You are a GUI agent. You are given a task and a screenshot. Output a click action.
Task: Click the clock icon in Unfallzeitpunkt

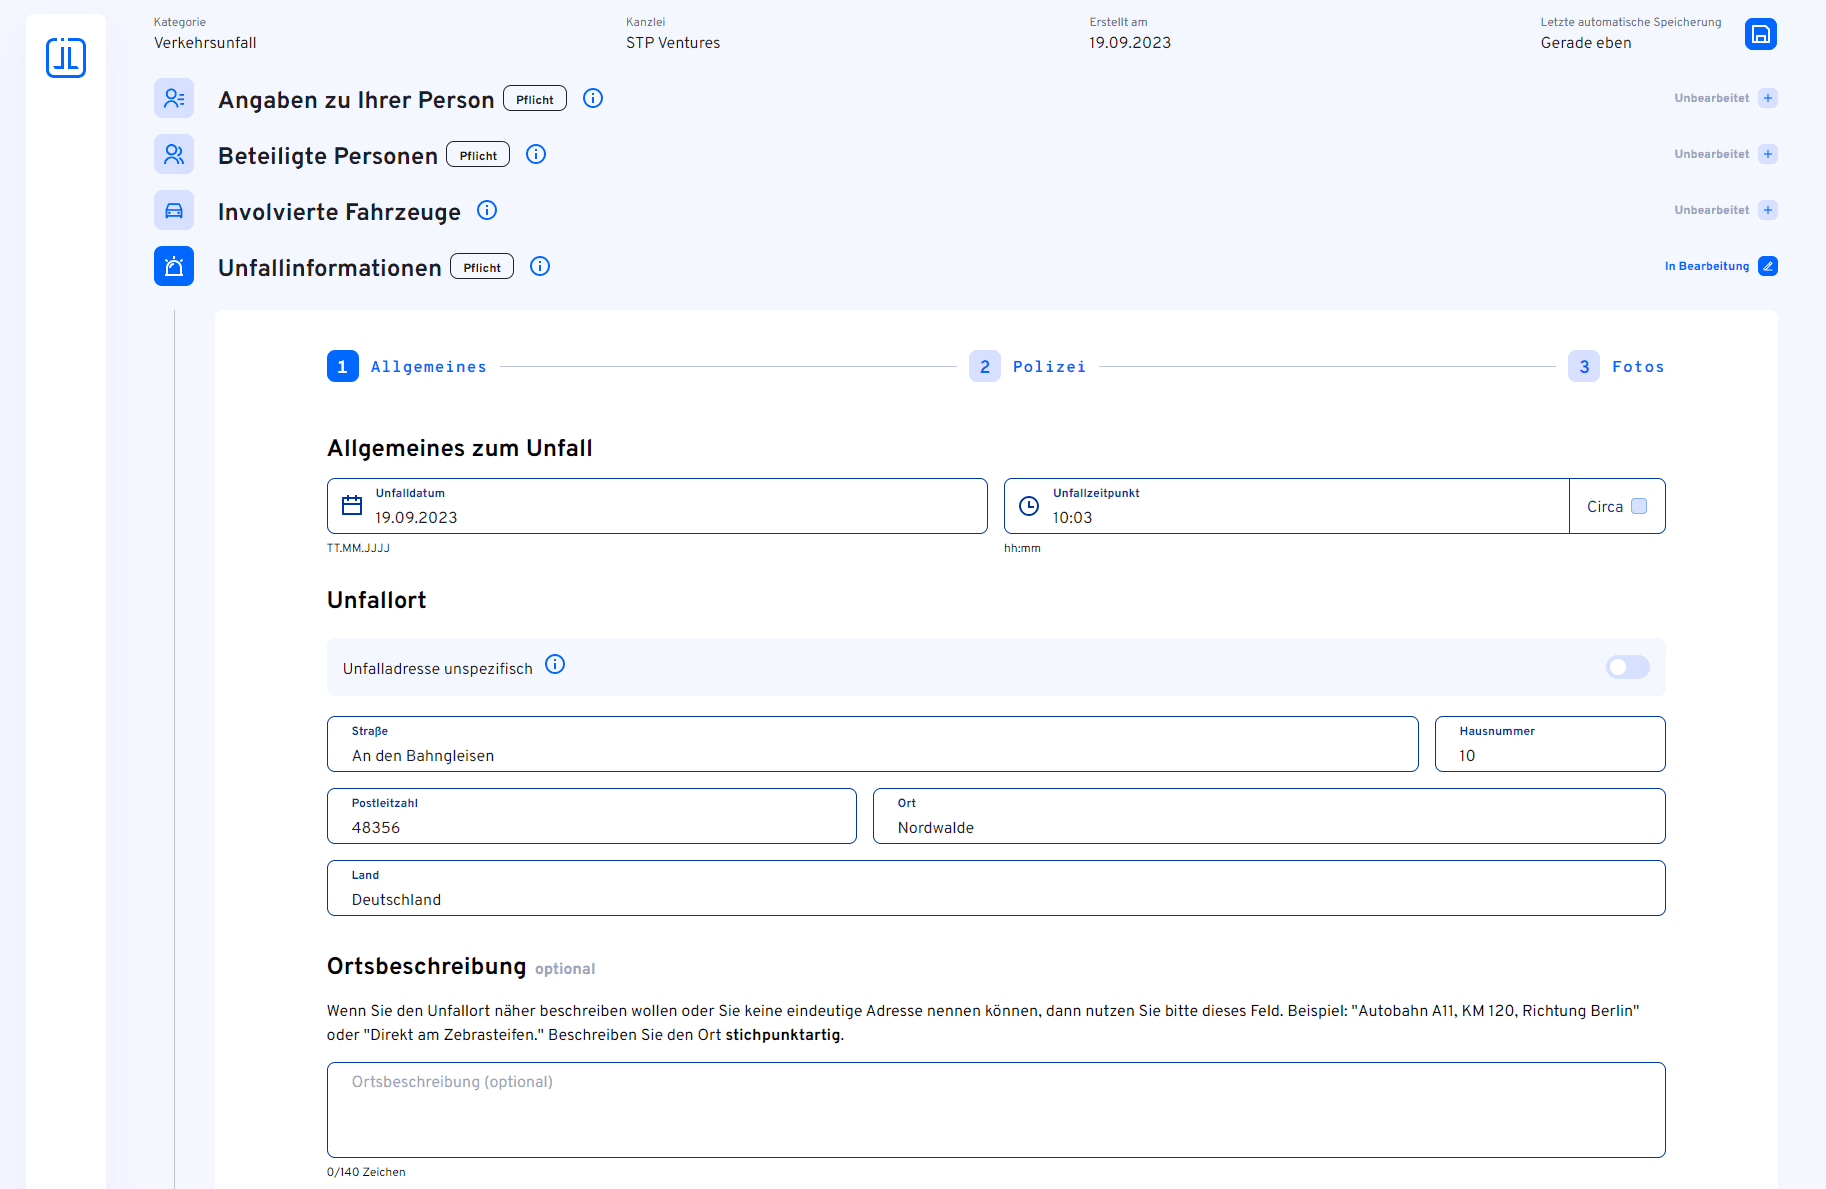(x=1029, y=506)
